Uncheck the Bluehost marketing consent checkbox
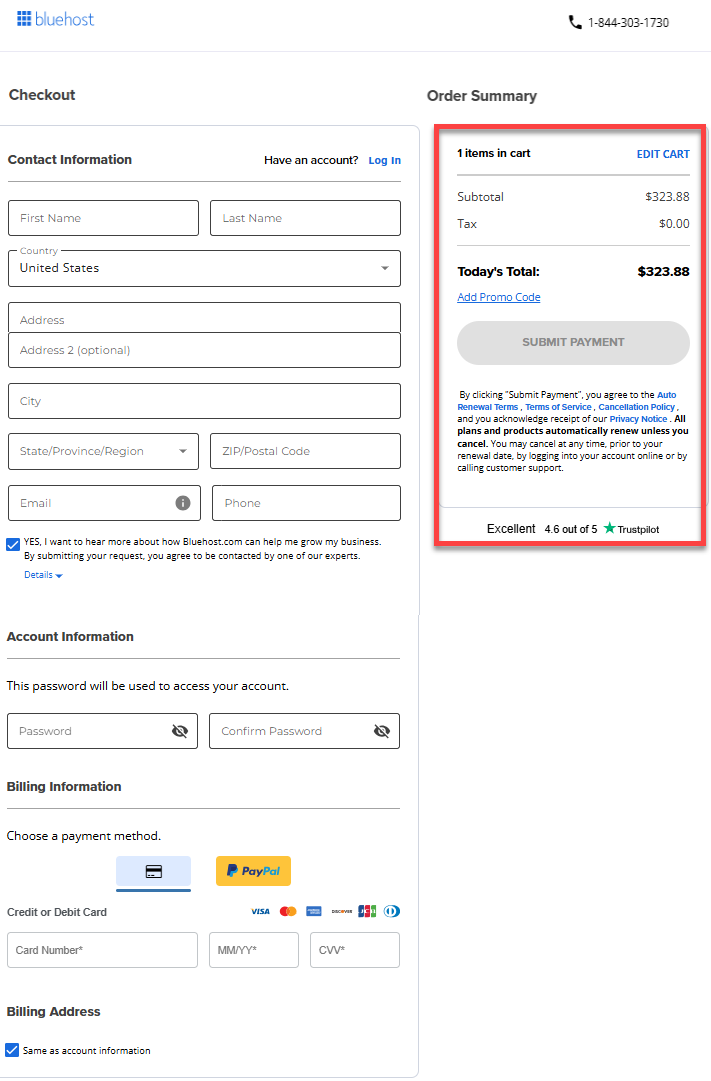Screen dimensions: 711x1081 (12, 543)
